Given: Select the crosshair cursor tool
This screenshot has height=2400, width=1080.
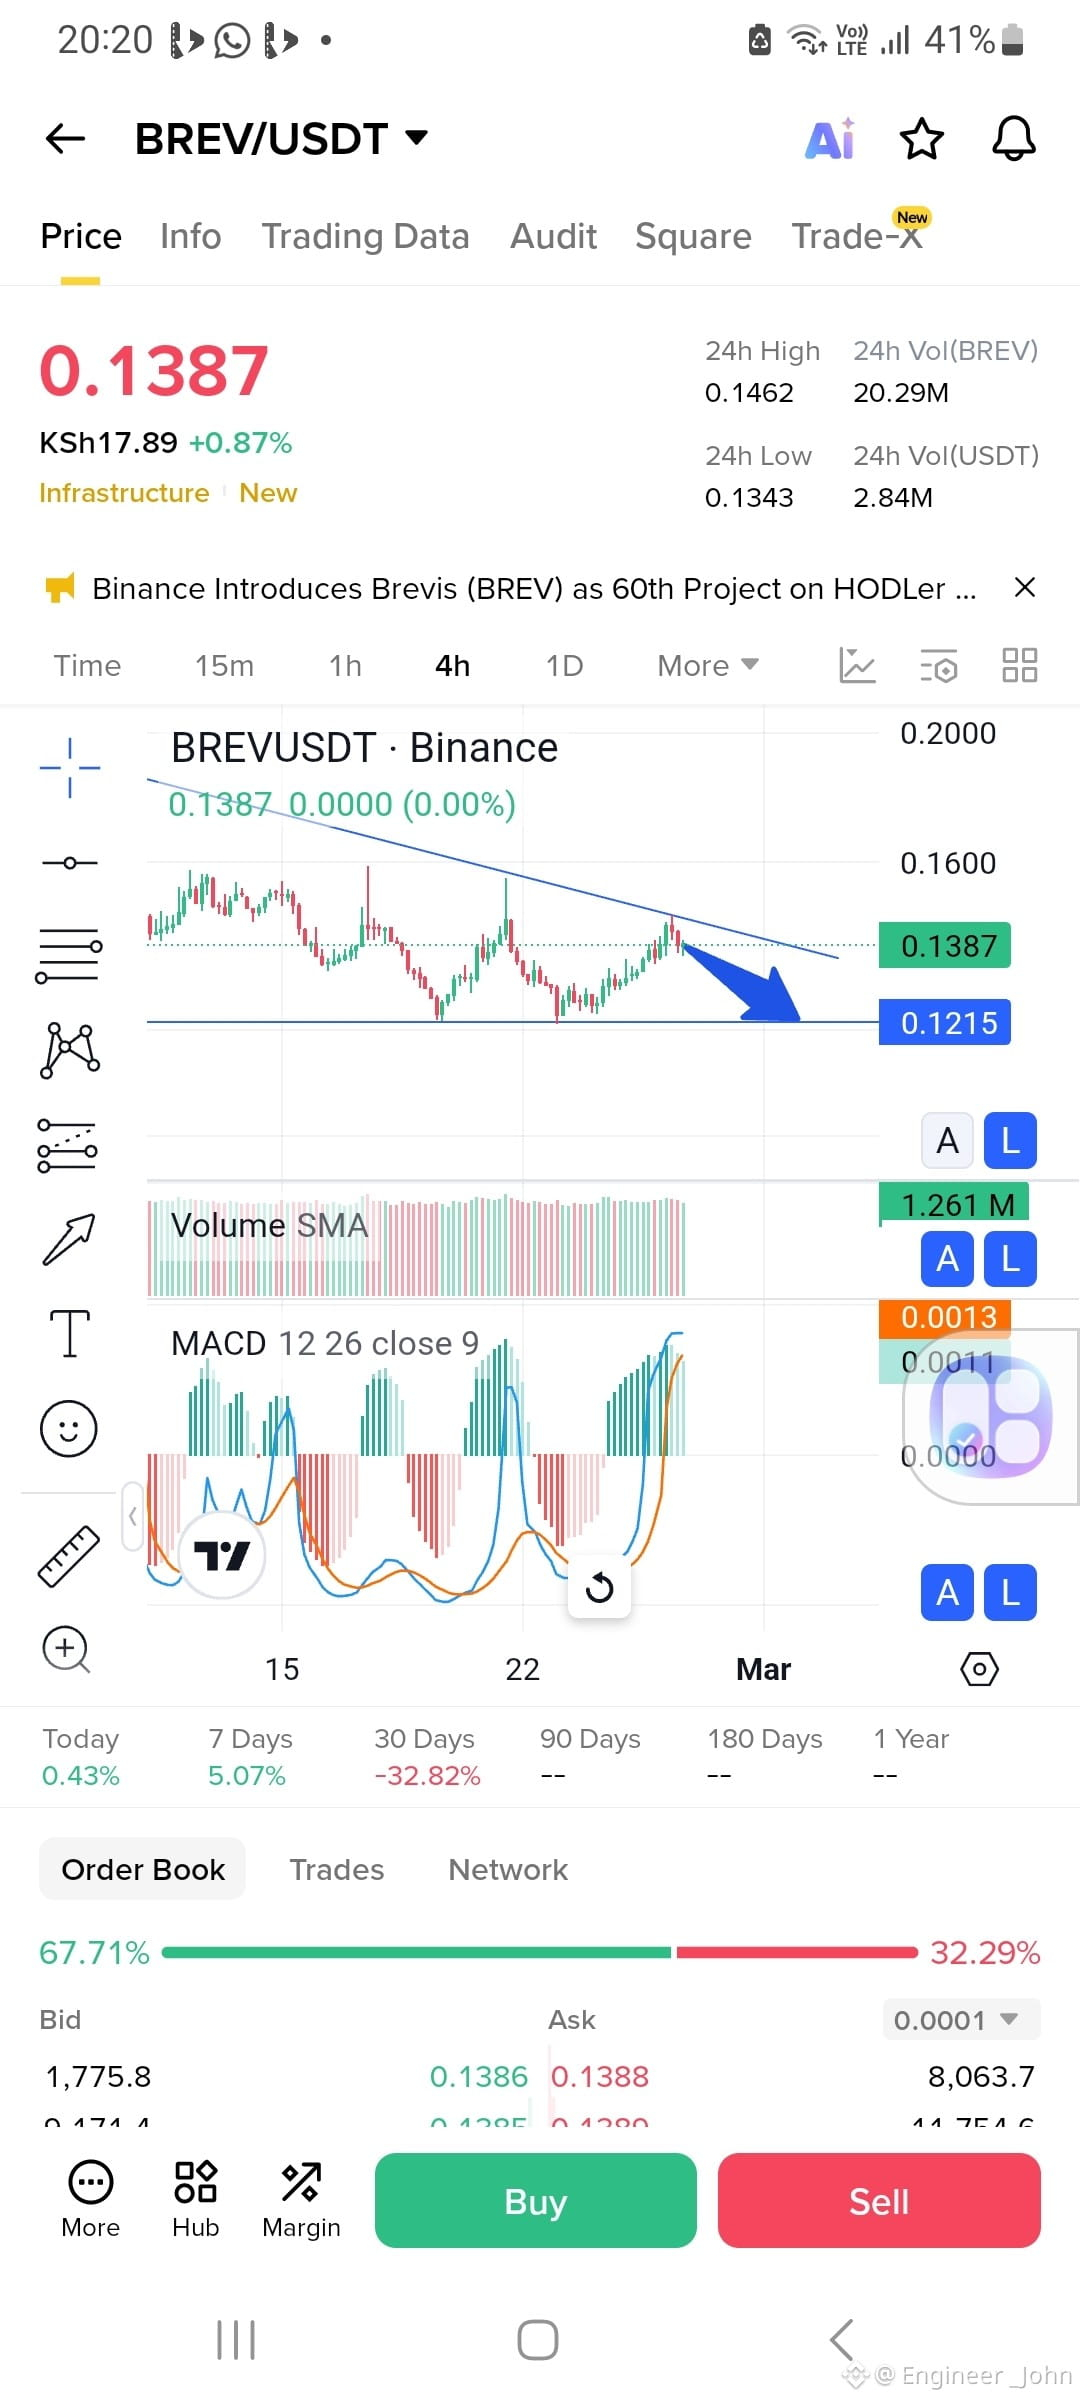Looking at the screenshot, I should point(70,768).
